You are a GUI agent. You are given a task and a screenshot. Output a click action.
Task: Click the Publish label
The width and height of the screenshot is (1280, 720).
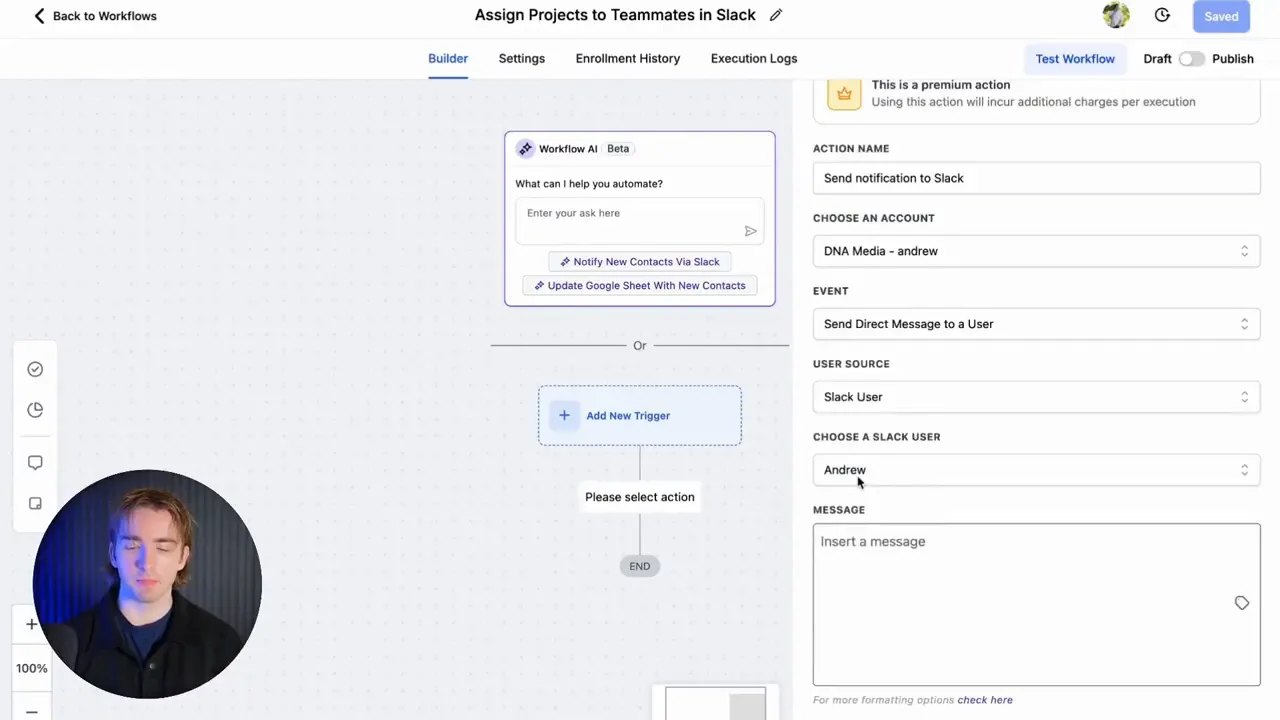click(1233, 59)
